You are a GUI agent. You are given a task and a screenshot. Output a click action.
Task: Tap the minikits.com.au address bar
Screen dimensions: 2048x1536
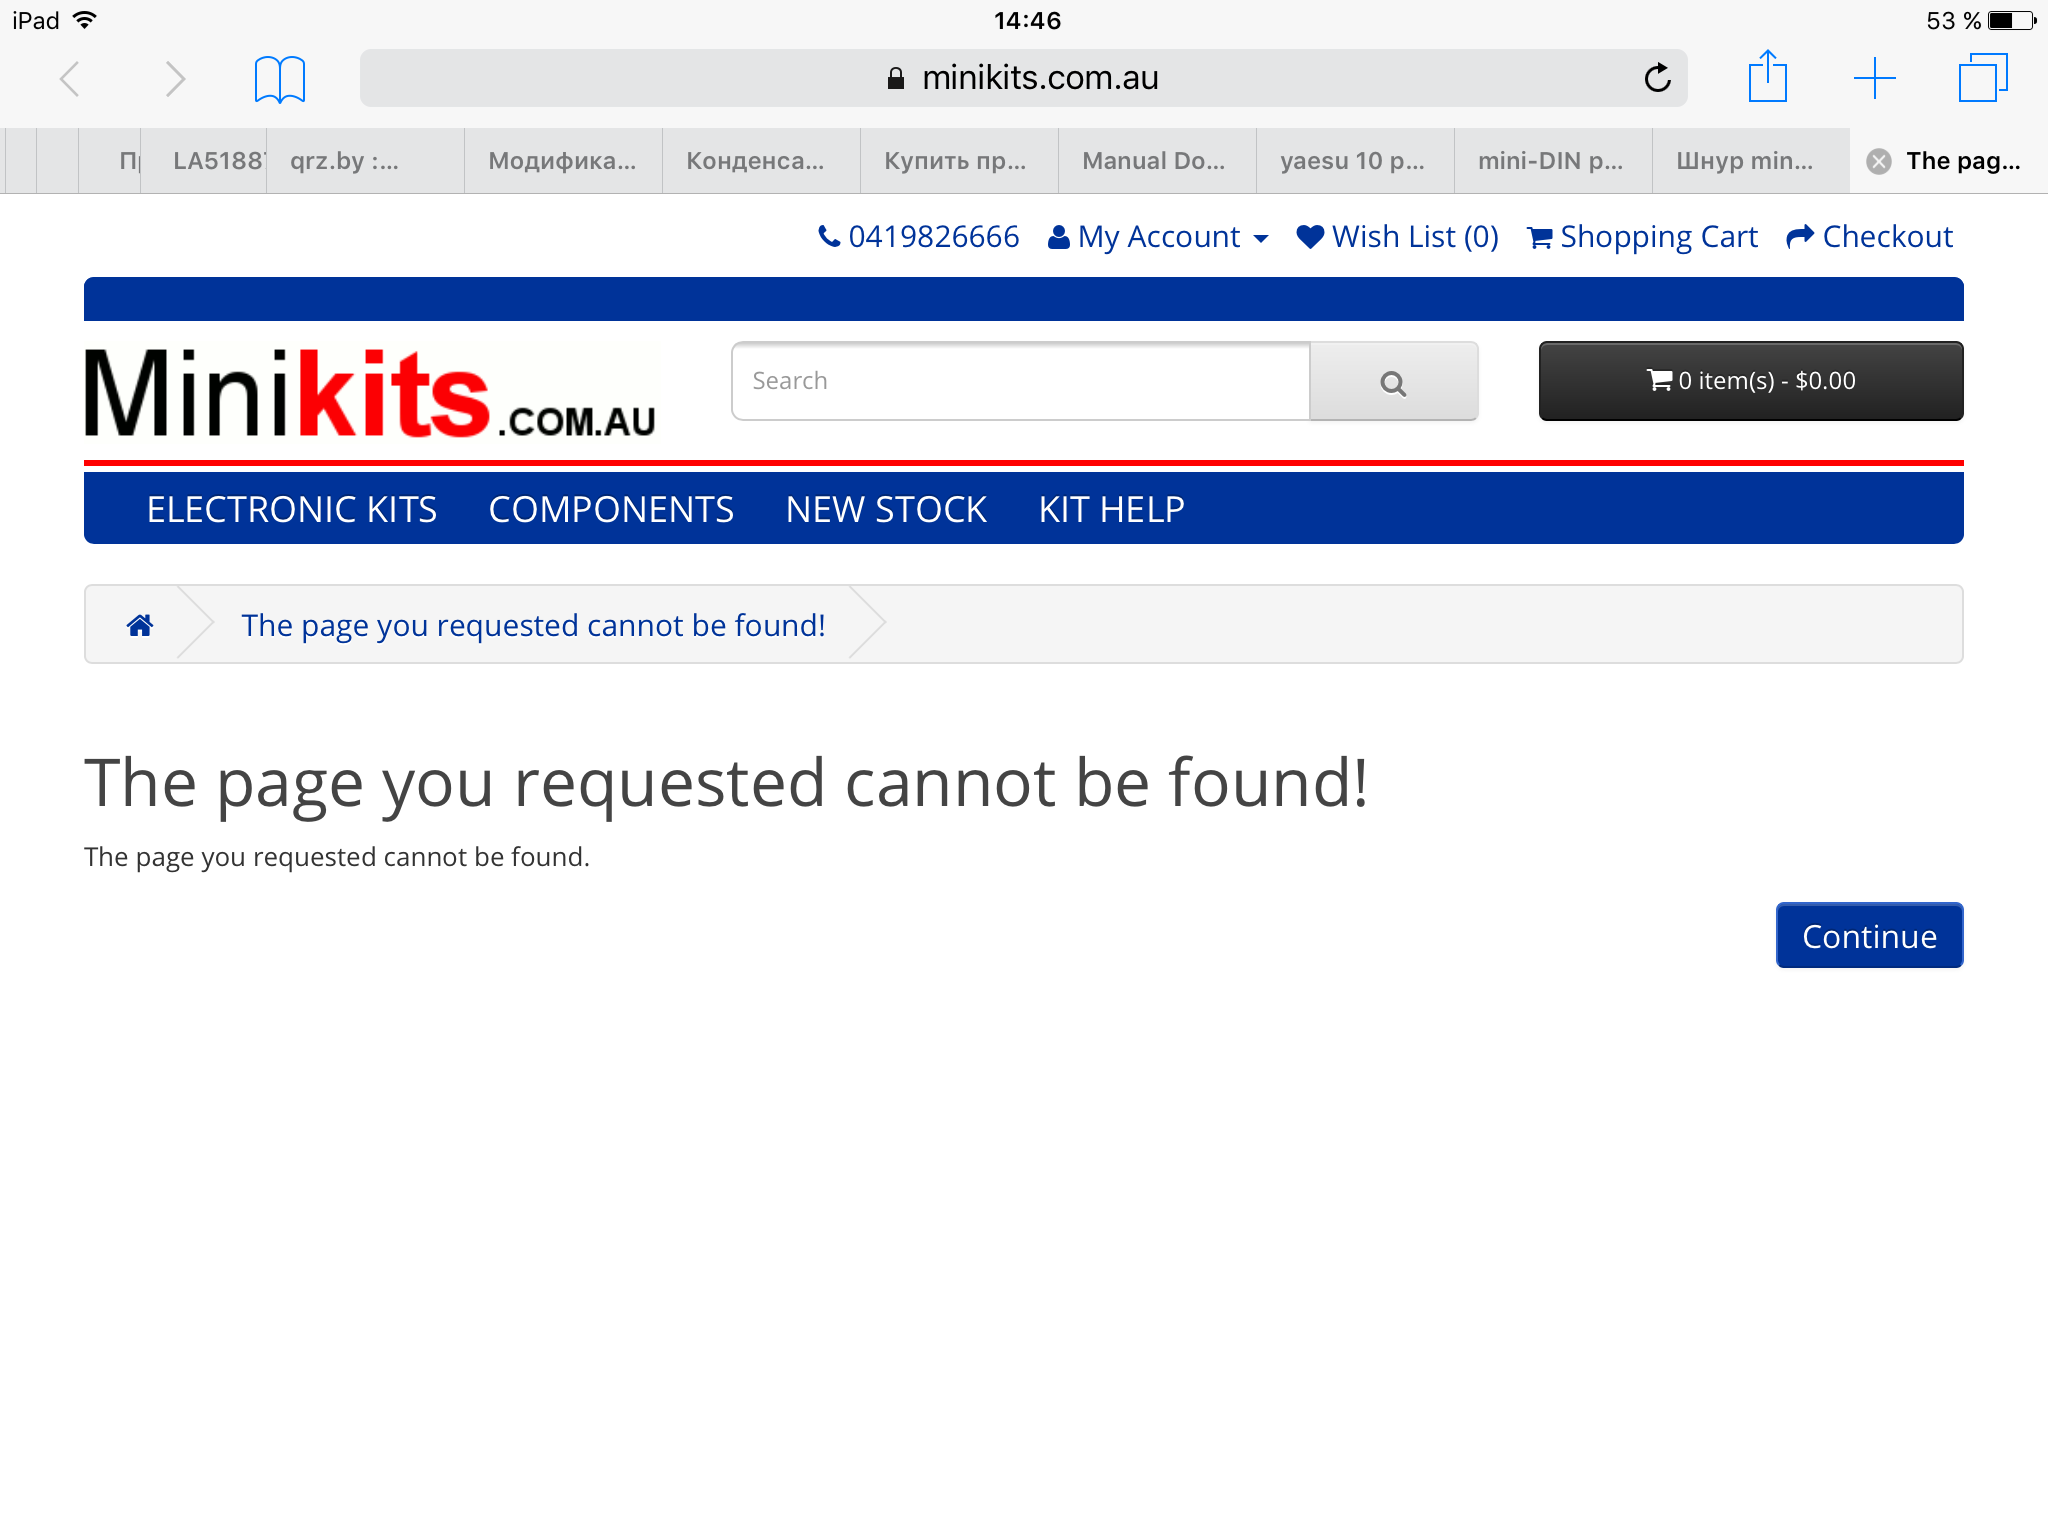click(1023, 78)
